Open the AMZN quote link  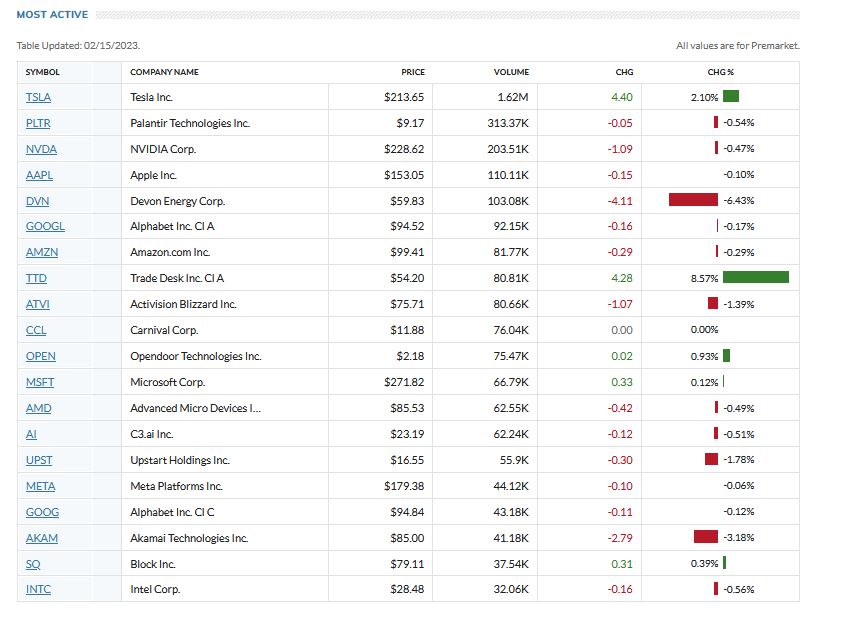pos(41,253)
